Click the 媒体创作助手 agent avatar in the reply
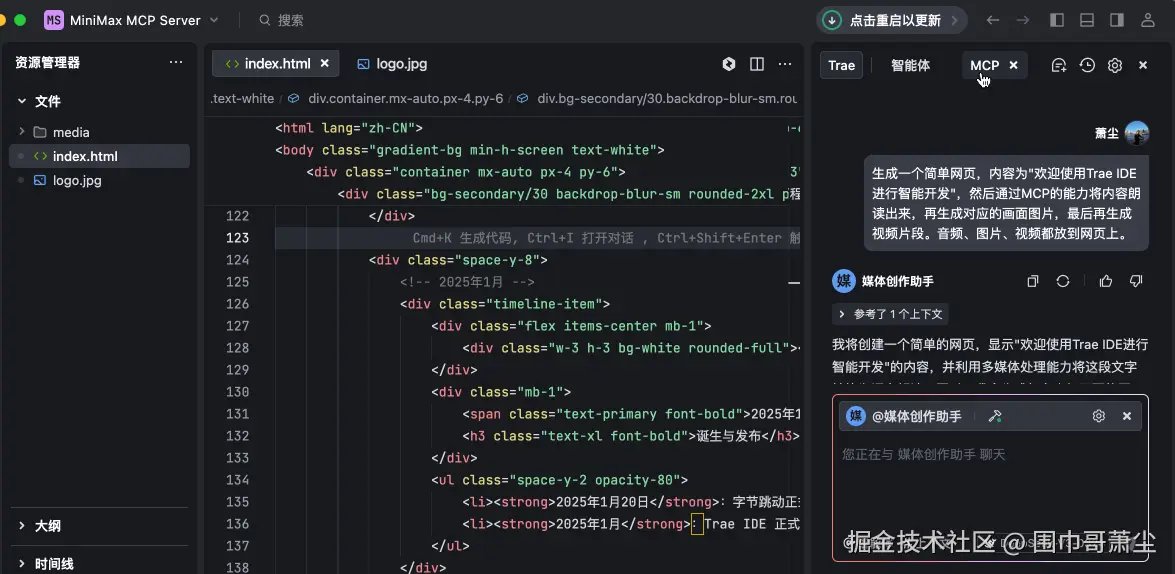The height and width of the screenshot is (574, 1175). pos(844,281)
